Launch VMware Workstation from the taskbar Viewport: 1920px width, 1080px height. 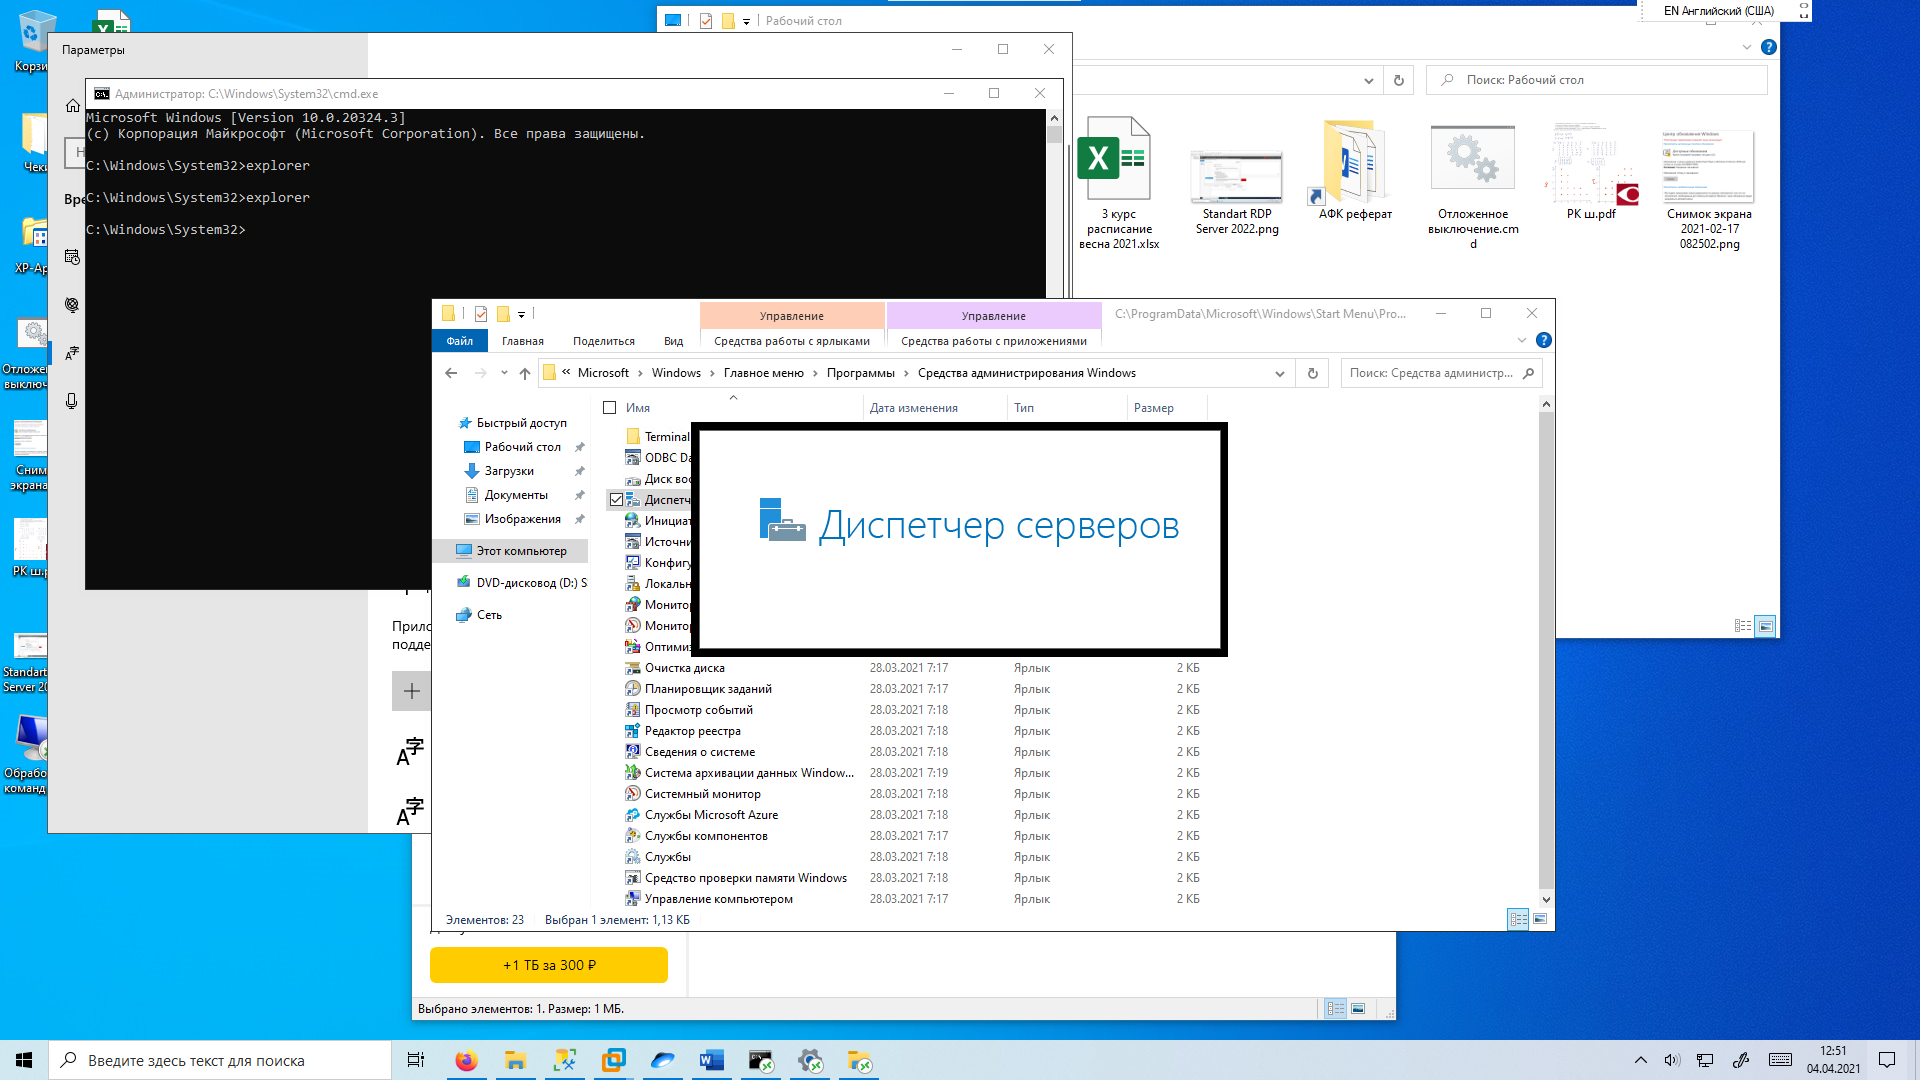[613, 1060]
